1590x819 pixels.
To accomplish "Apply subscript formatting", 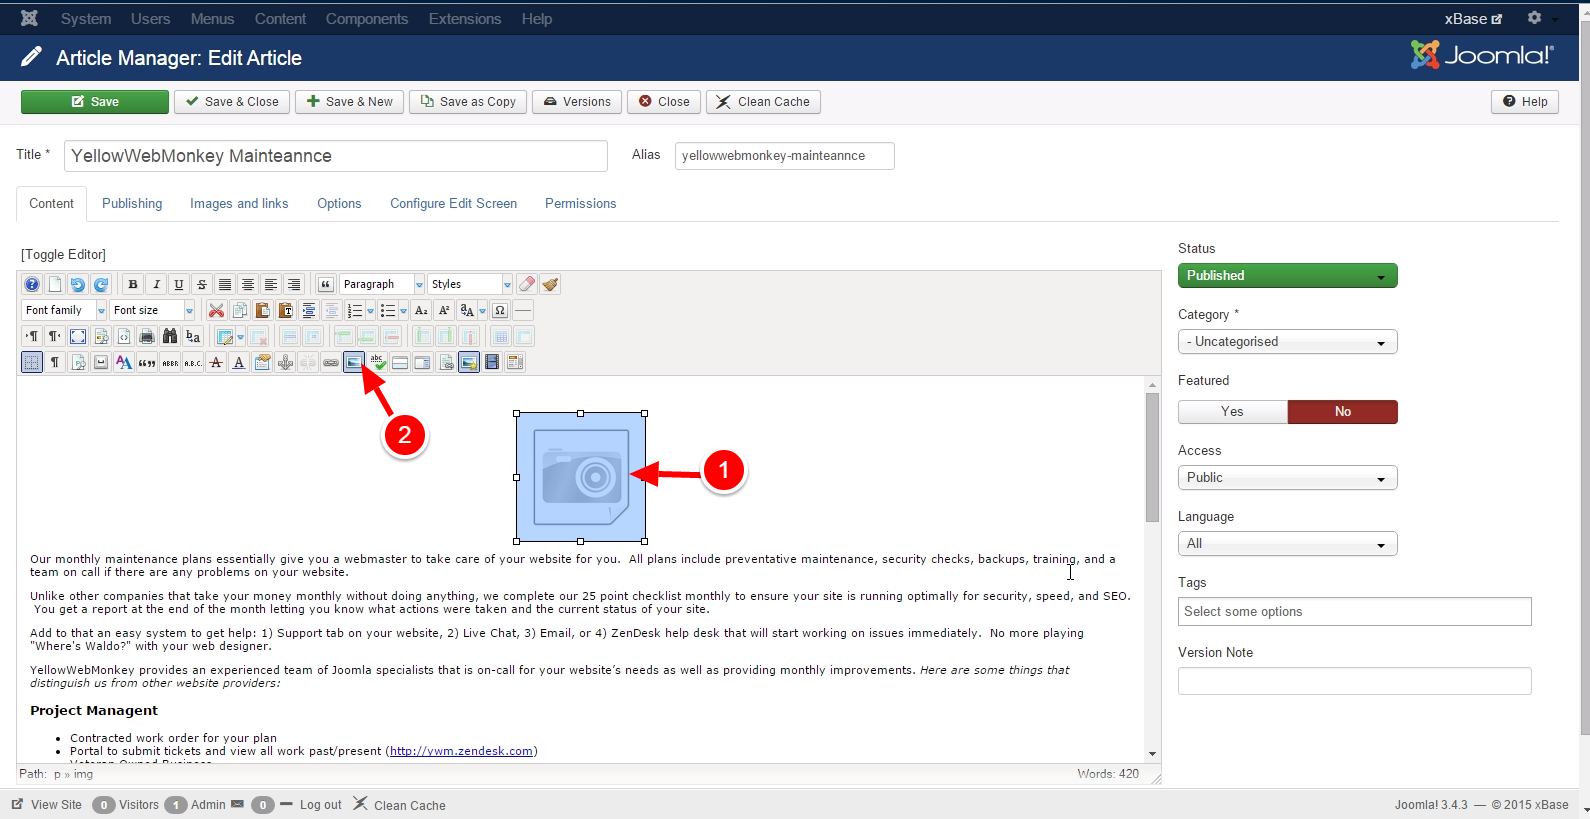I will [422, 310].
